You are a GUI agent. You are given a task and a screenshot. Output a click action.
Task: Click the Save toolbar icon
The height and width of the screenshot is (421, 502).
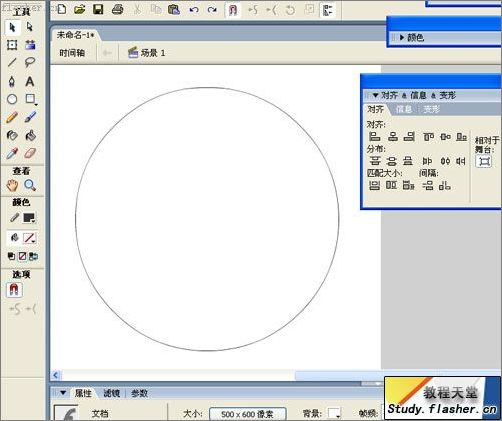[98, 9]
